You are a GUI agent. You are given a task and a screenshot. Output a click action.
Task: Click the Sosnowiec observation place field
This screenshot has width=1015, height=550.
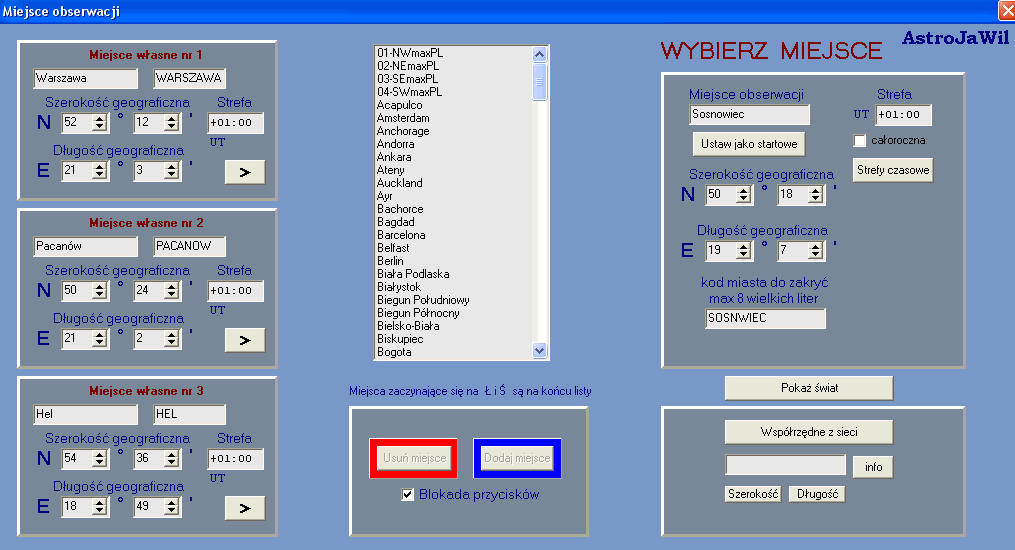pyautogui.click(x=750, y=115)
